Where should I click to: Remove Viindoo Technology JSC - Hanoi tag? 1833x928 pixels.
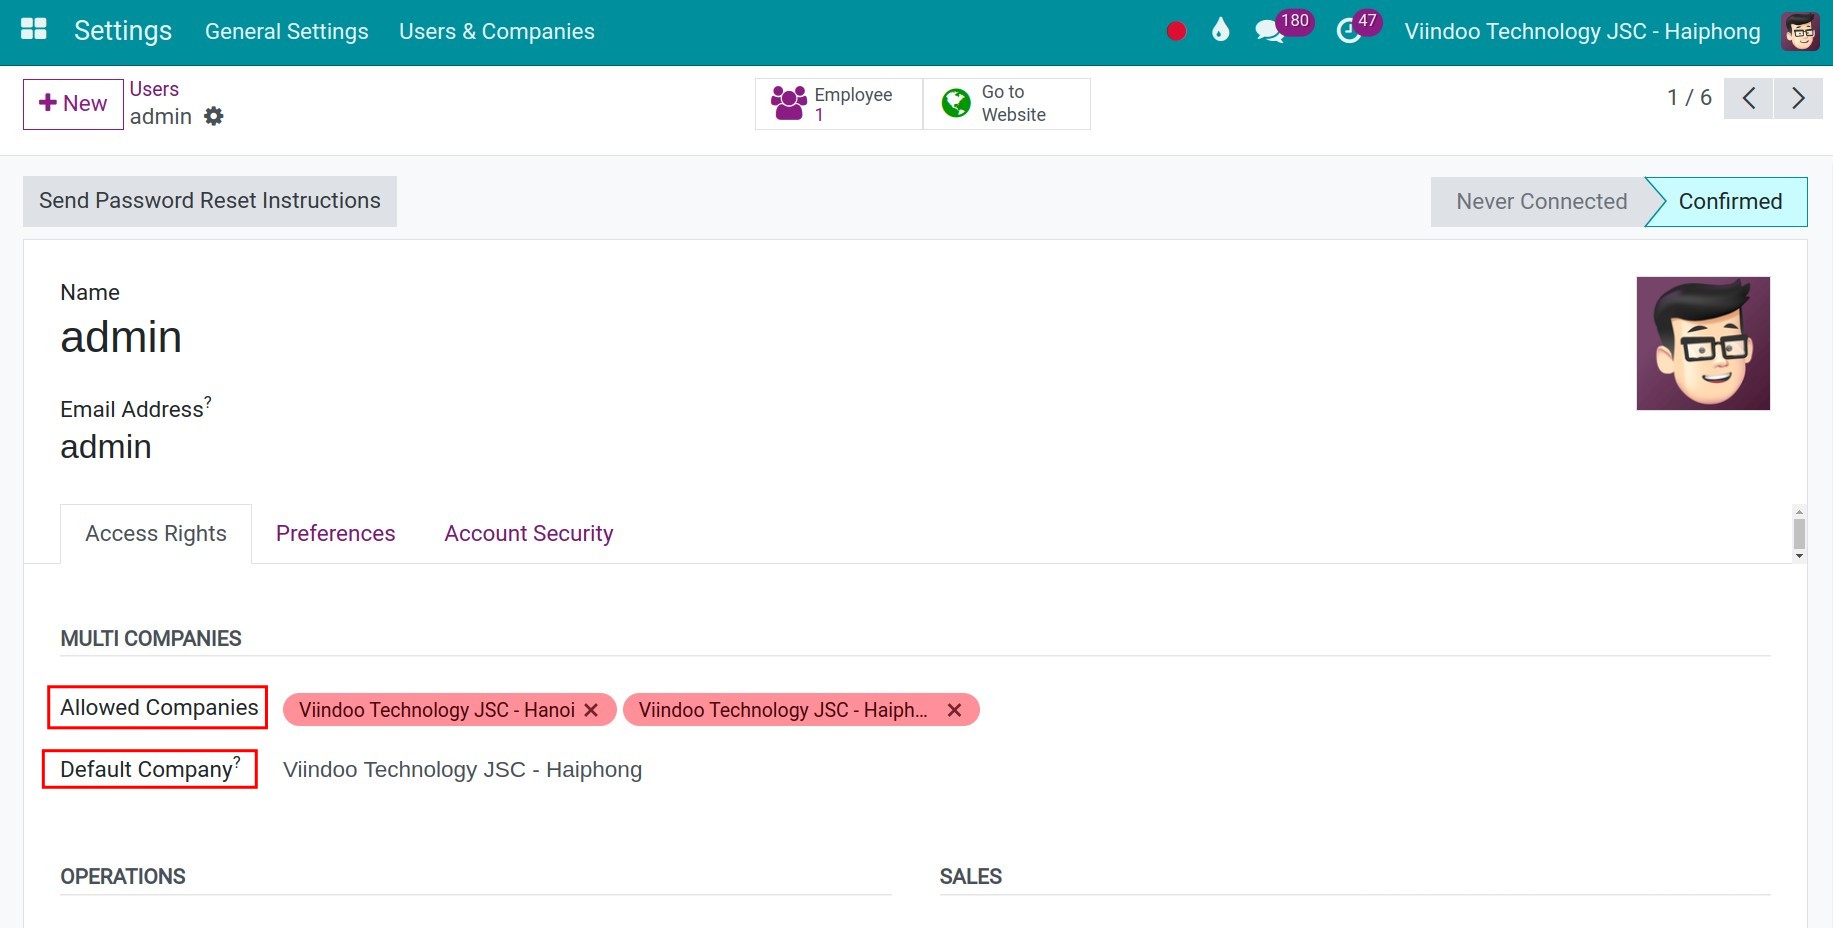pyautogui.click(x=591, y=710)
